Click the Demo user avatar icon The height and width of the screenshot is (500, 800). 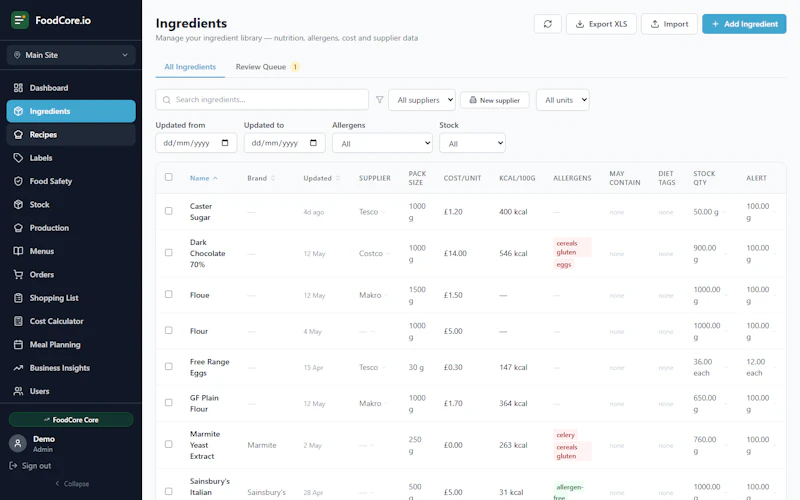coord(18,443)
